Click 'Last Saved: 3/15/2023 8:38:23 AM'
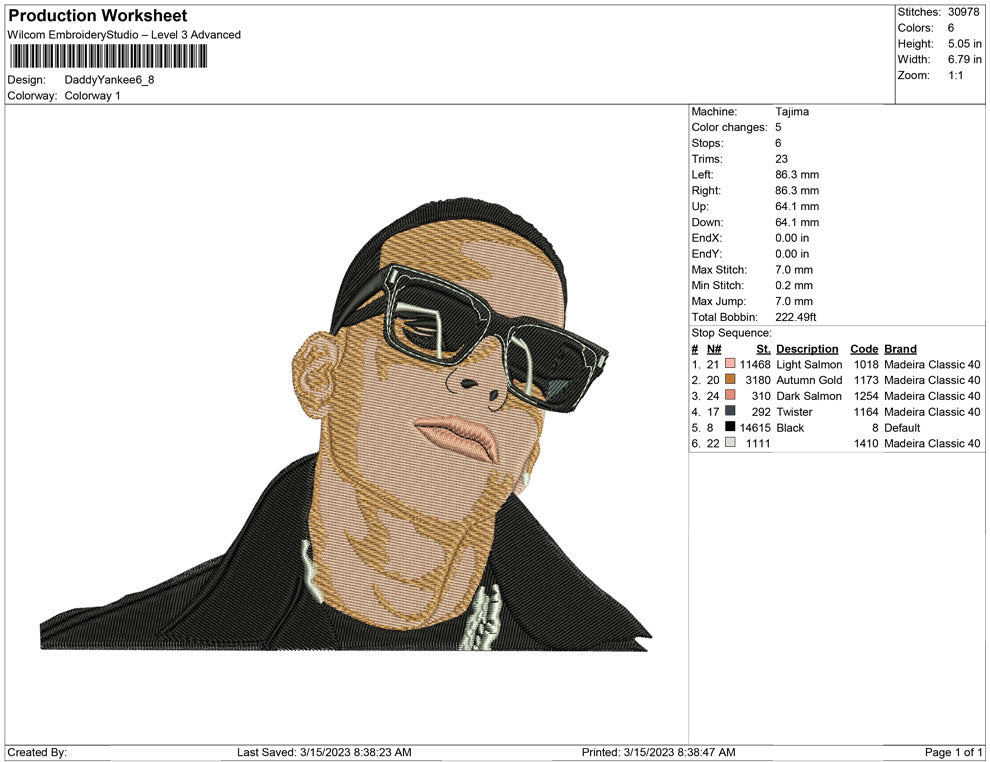 point(324,752)
